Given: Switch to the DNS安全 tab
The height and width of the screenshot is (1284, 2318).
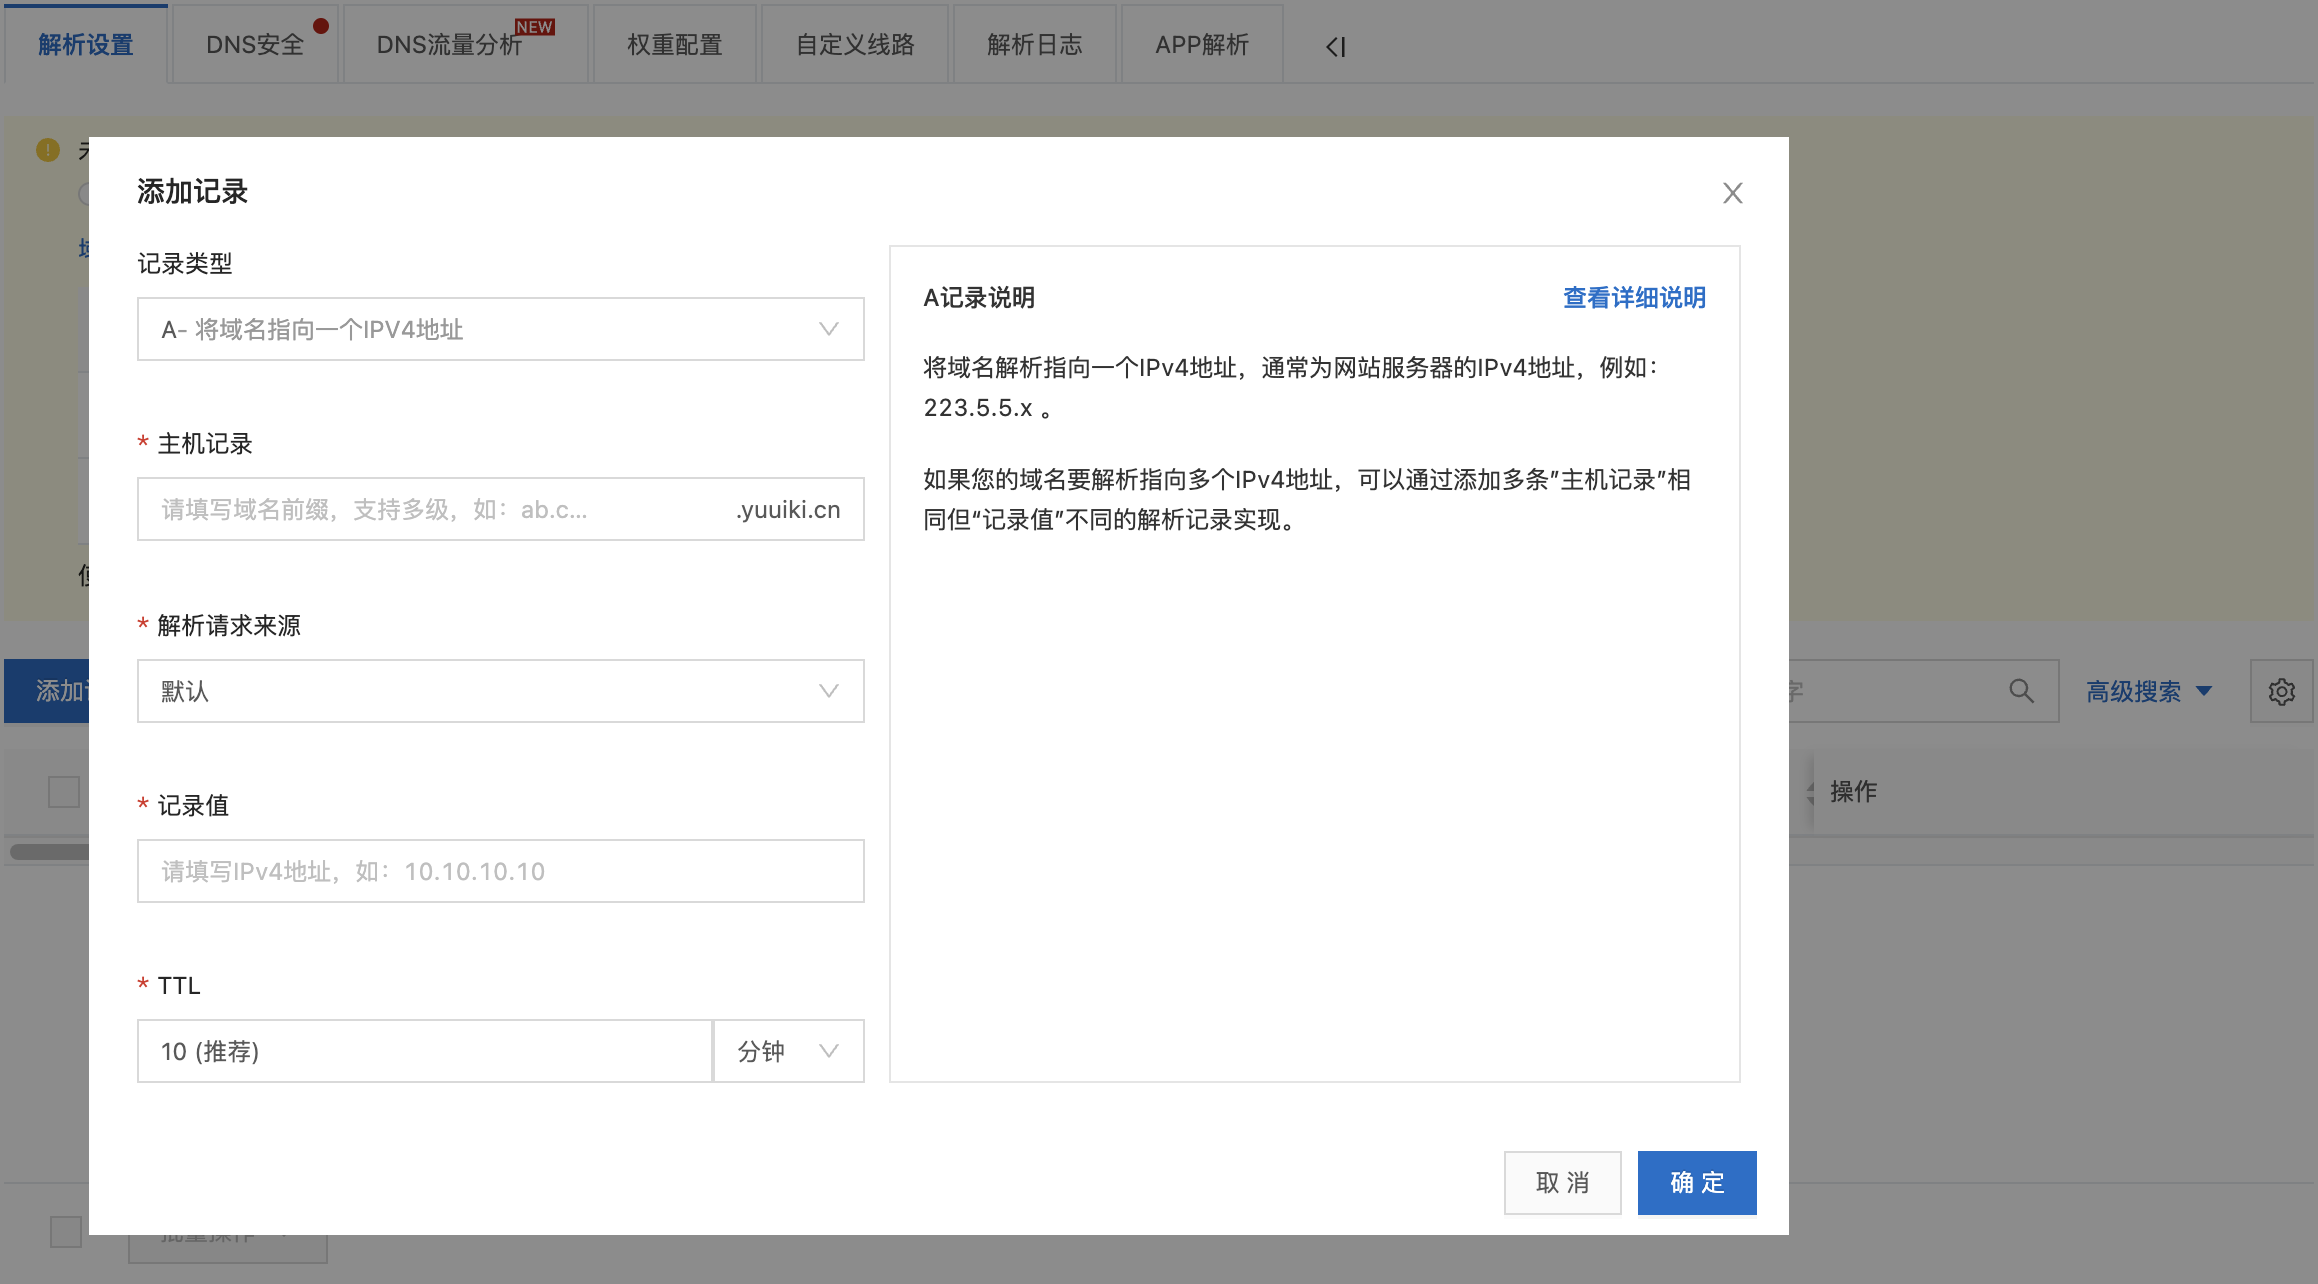Looking at the screenshot, I should (x=255, y=45).
